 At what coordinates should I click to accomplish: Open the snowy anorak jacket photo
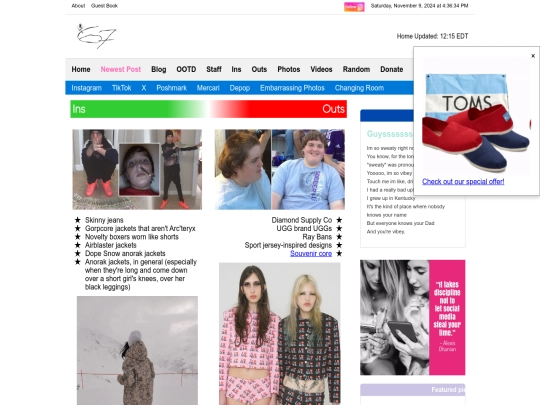click(x=137, y=350)
